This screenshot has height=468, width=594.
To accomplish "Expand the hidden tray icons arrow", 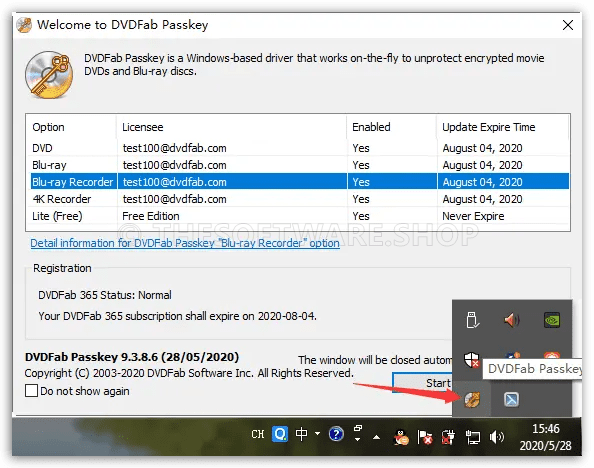I will [x=376, y=437].
